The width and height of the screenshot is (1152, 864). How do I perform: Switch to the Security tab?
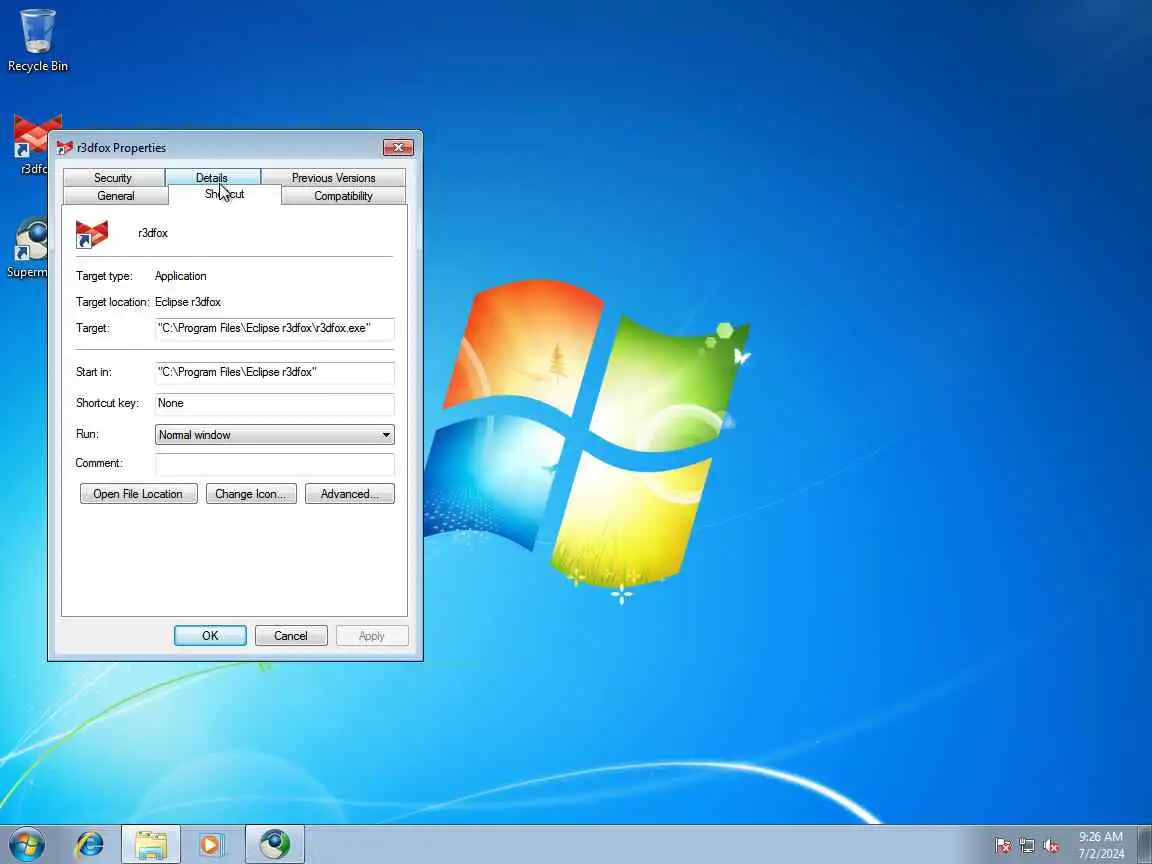point(112,178)
